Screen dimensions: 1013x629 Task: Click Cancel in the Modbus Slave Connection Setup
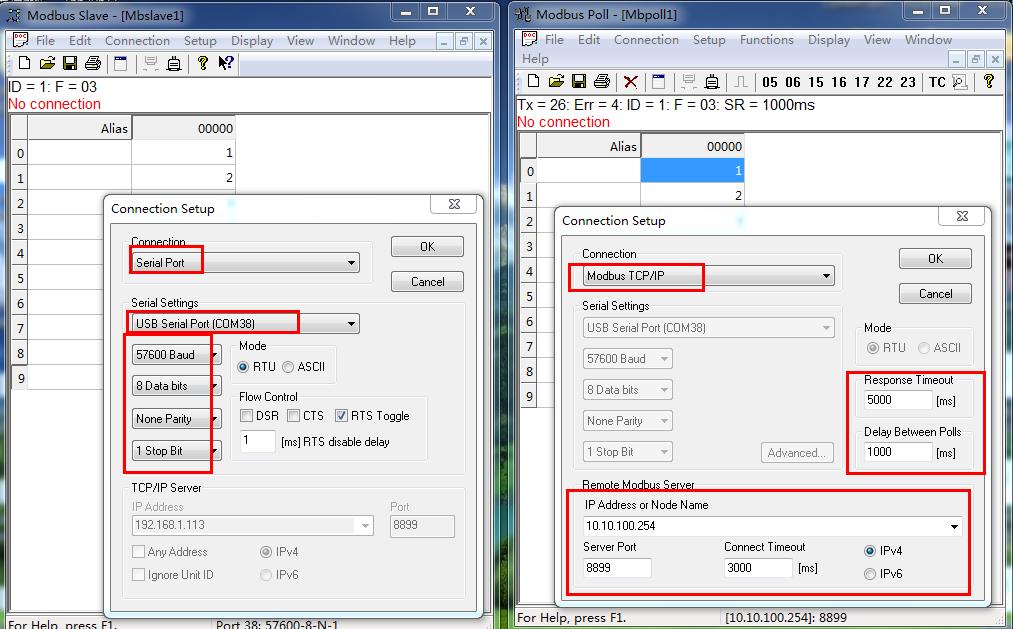point(427,282)
